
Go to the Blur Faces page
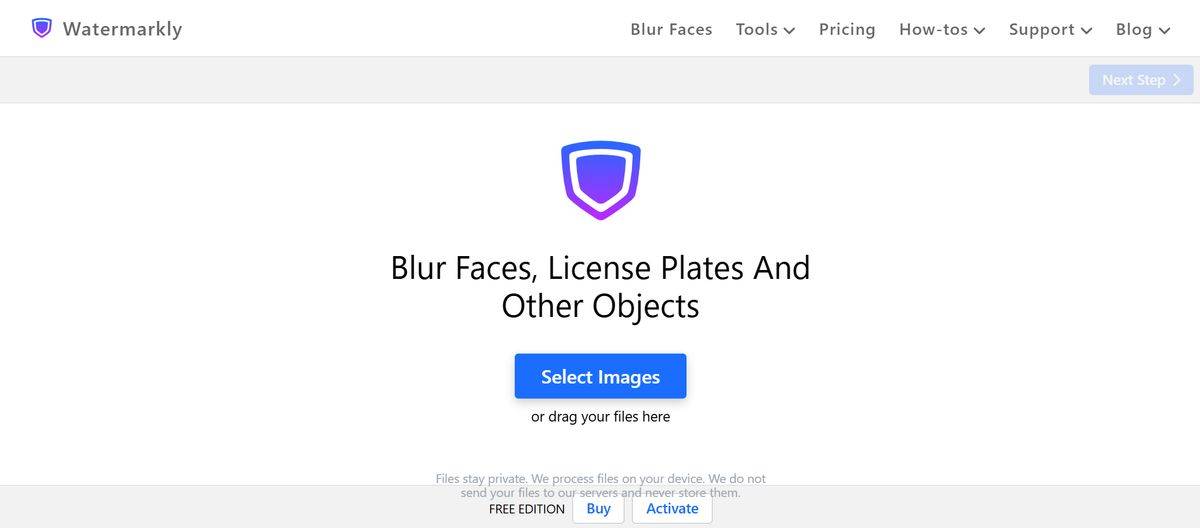coord(671,30)
